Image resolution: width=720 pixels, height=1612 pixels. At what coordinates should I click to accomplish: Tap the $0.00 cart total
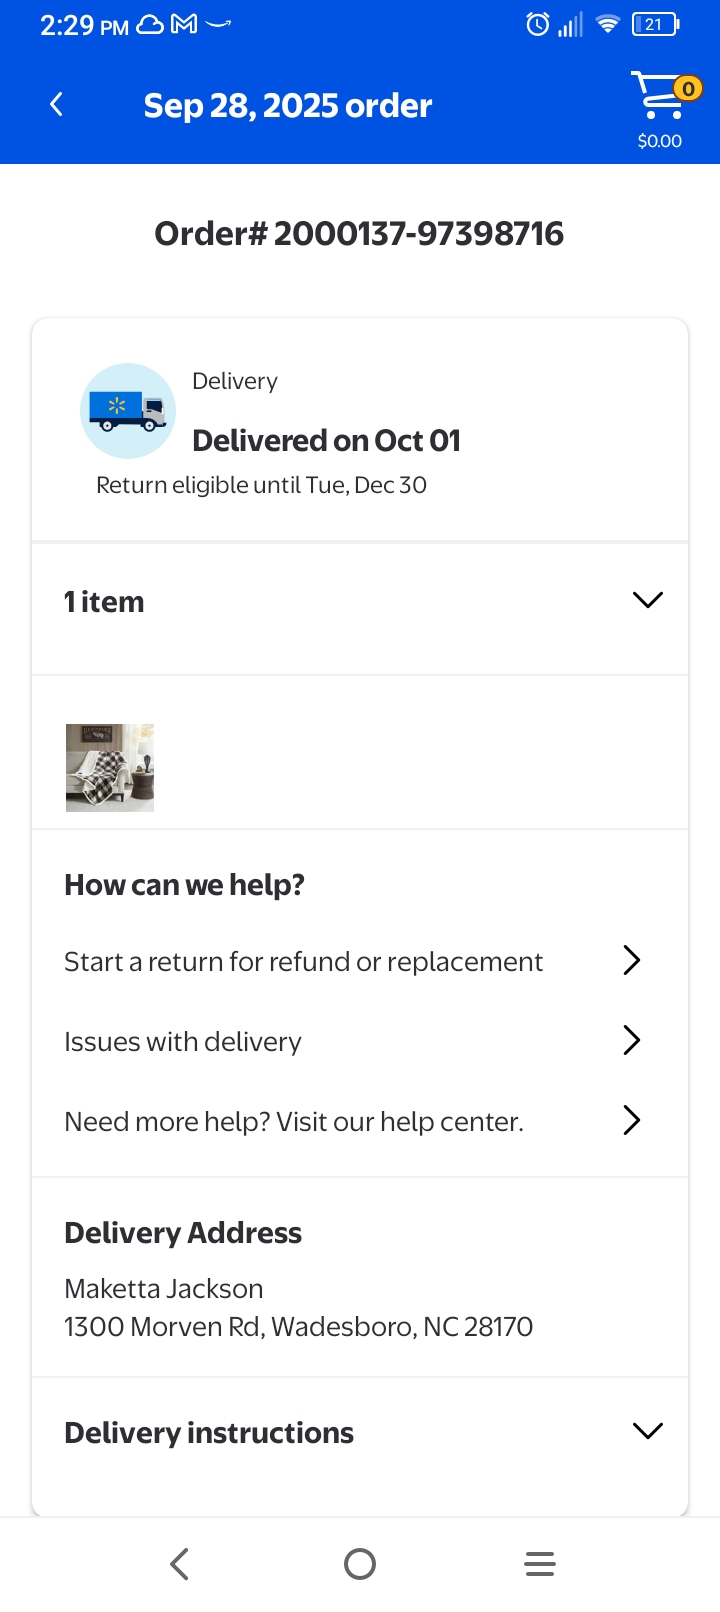pyautogui.click(x=660, y=141)
